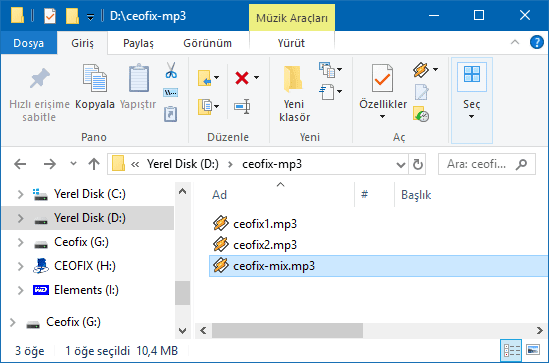Create a Yeni klasör
Image resolution: width=549 pixels, height=363 pixels.
tap(294, 94)
